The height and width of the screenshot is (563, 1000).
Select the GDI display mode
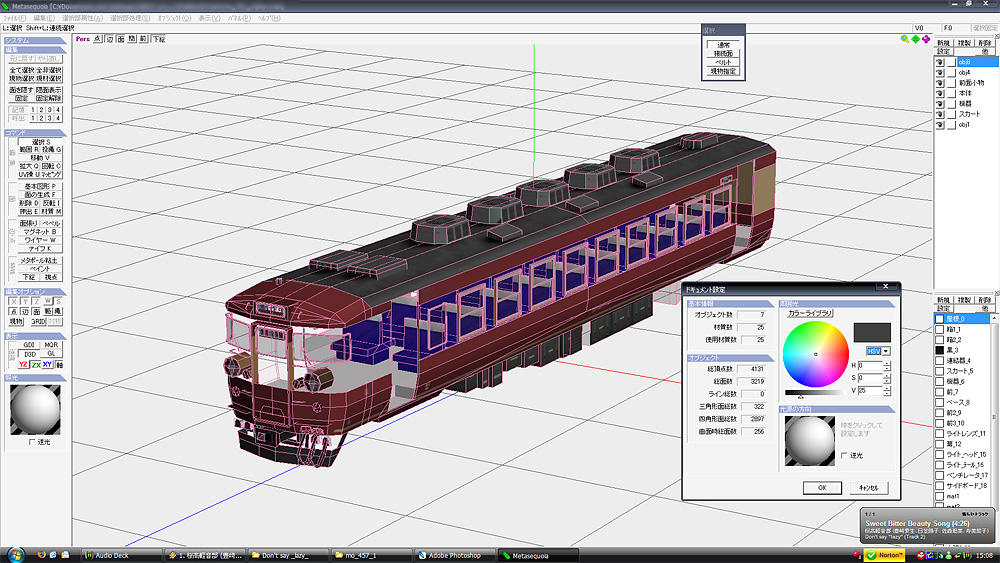29,345
